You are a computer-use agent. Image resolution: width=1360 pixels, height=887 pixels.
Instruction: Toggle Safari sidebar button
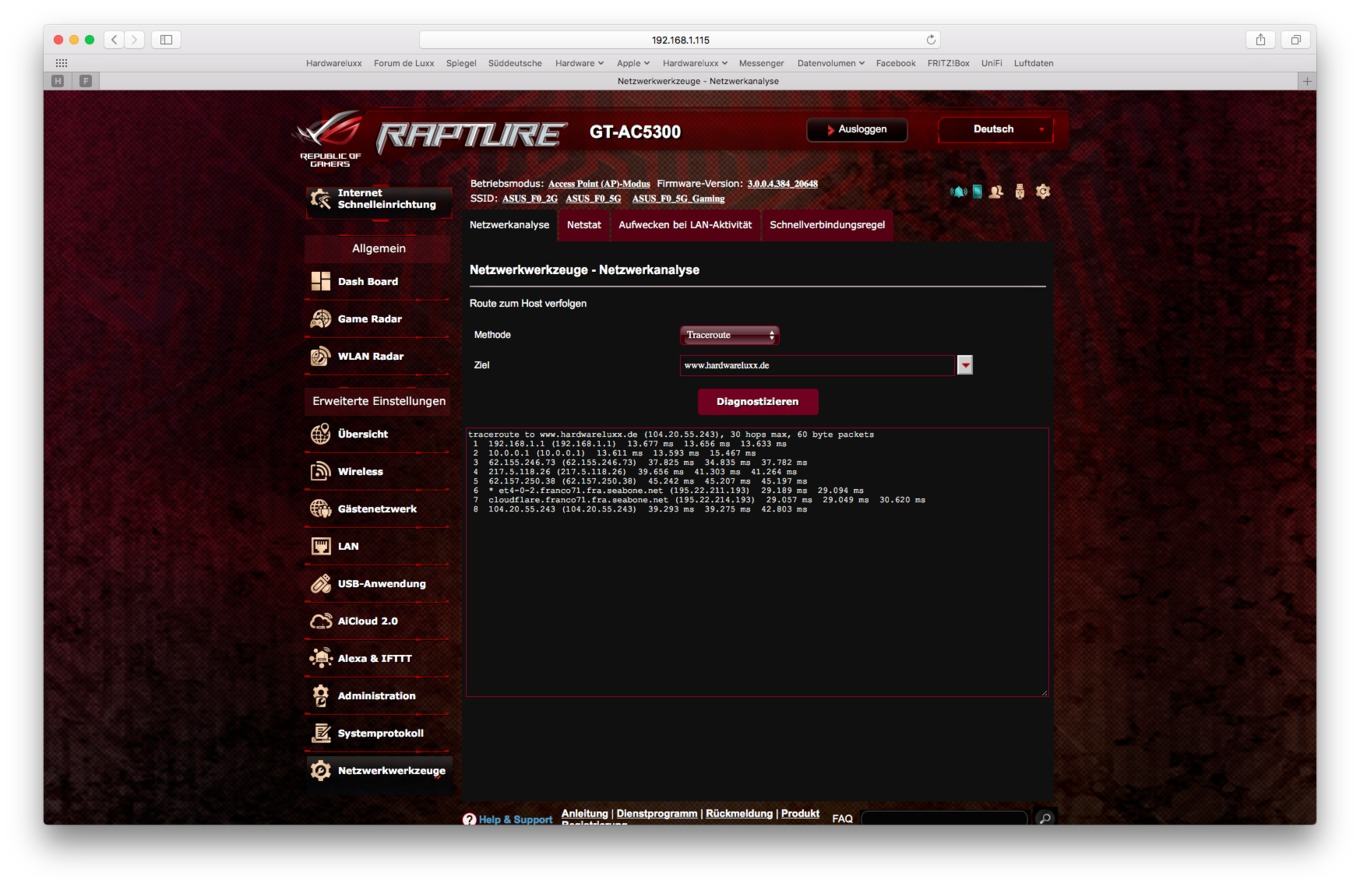(x=166, y=40)
